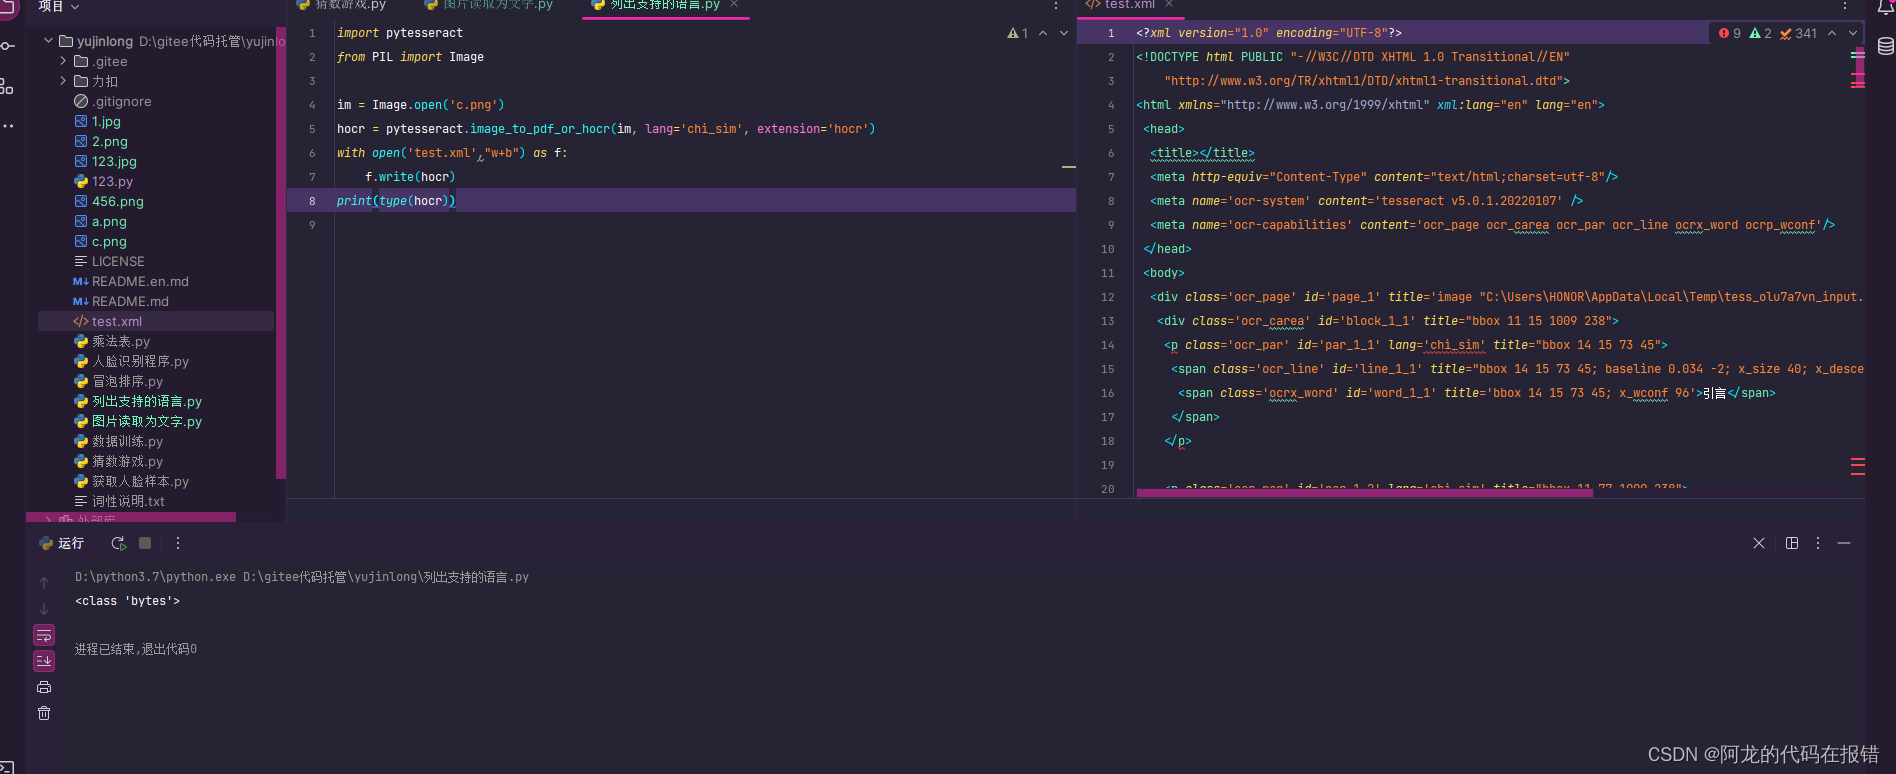
Task: Expand the 力扣 folder
Action: pyautogui.click(x=63, y=81)
